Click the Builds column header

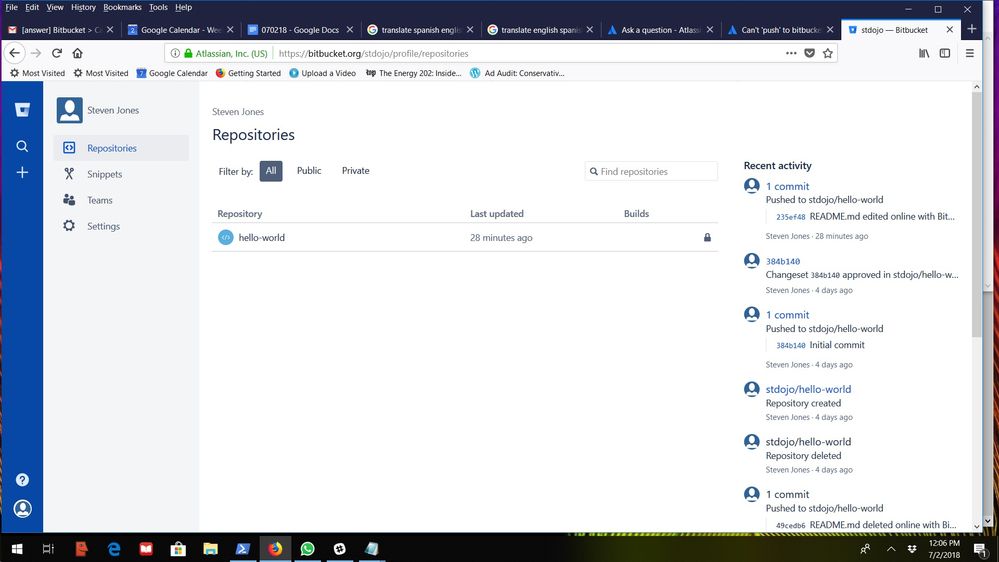(x=636, y=213)
